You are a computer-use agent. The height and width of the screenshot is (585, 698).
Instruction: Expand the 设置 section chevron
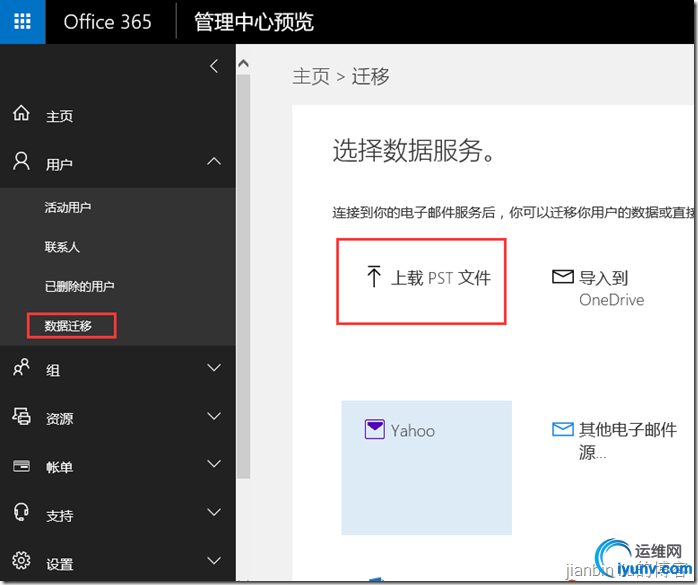pyautogui.click(x=214, y=560)
